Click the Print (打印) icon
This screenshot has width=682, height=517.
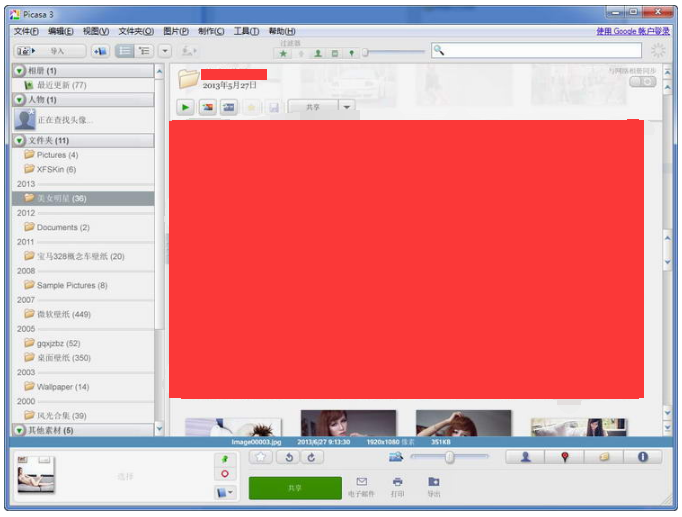click(398, 482)
